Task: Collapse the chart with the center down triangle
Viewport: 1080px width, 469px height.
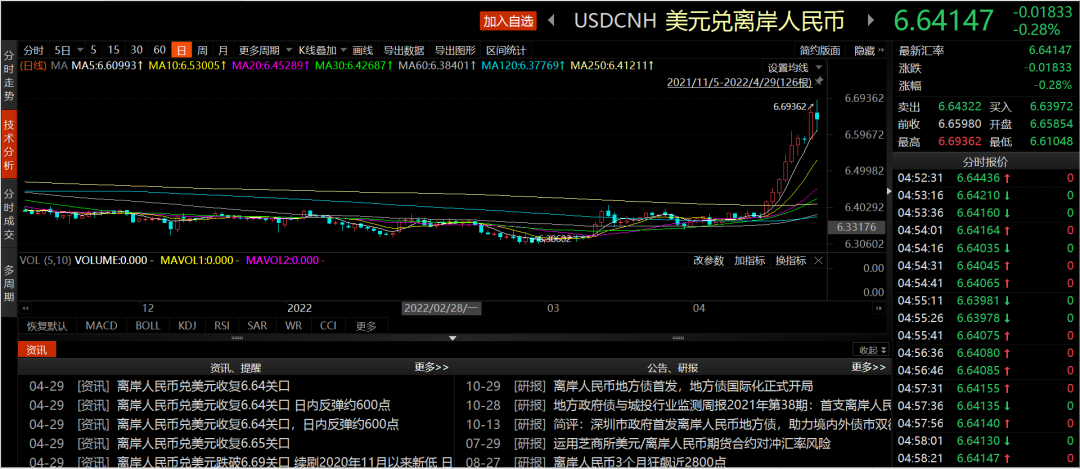Action: coord(453,338)
